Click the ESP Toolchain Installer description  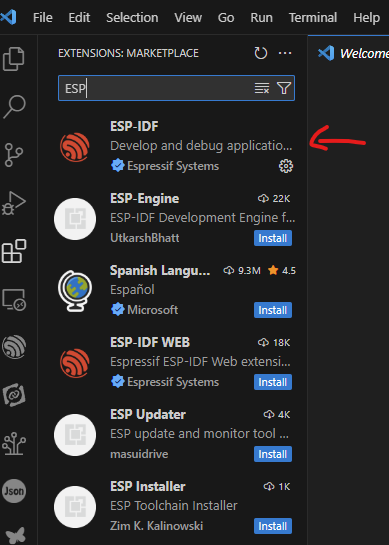point(174,505)
